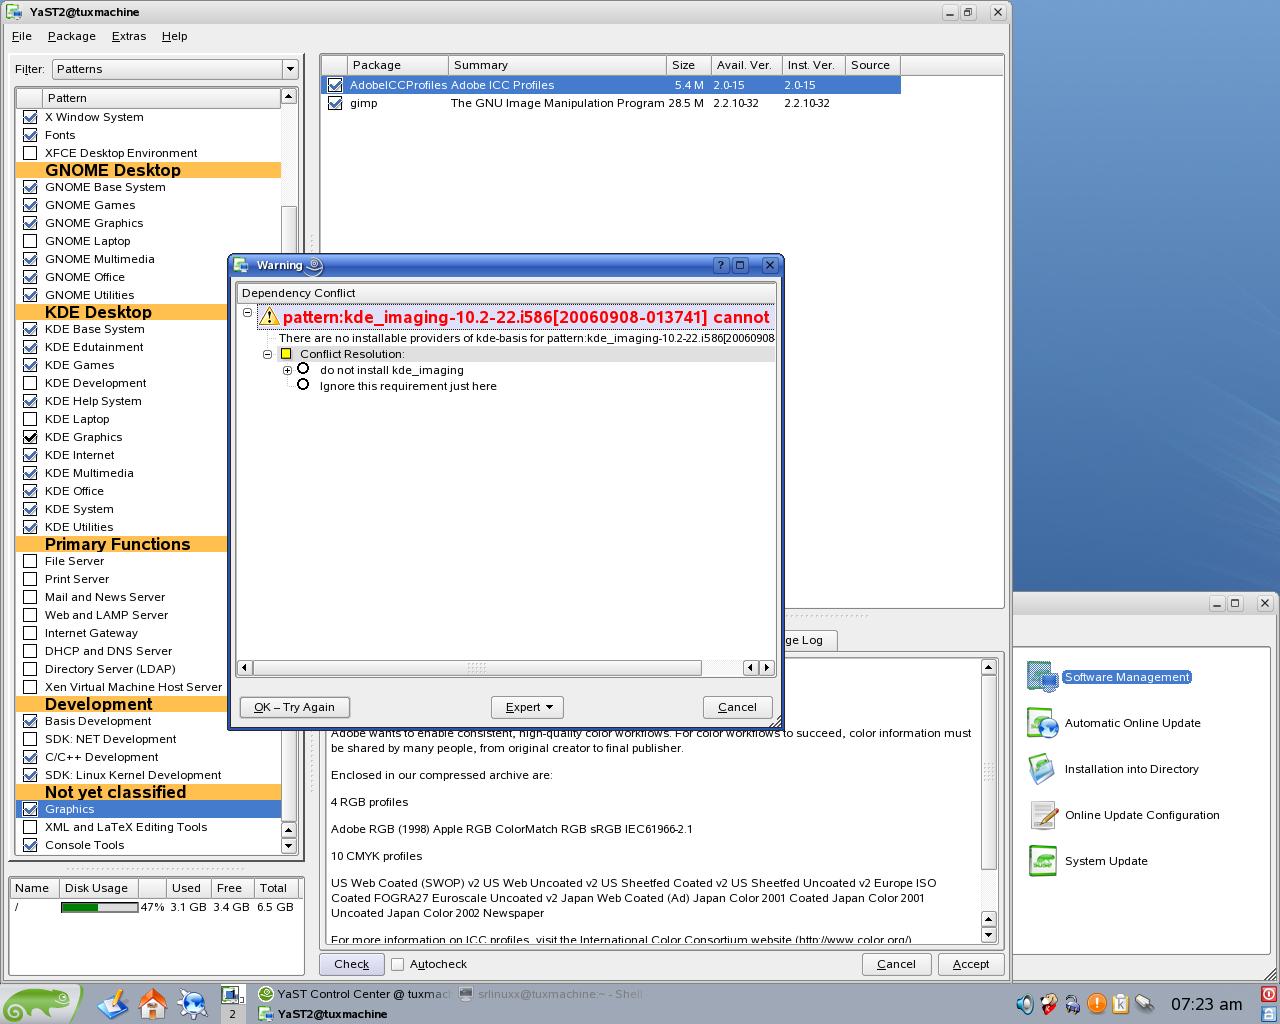Open the System Update icon

(x=1042, y=861)
